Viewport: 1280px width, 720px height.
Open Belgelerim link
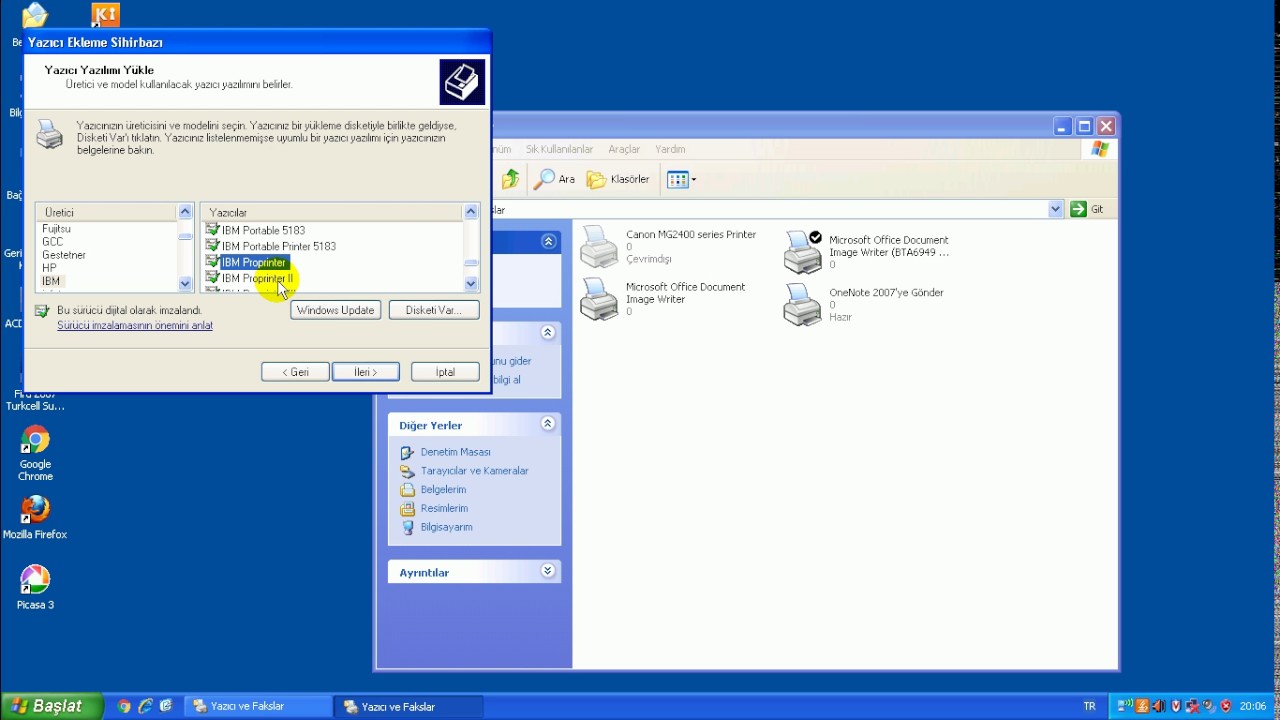click(x=443, y=490)
